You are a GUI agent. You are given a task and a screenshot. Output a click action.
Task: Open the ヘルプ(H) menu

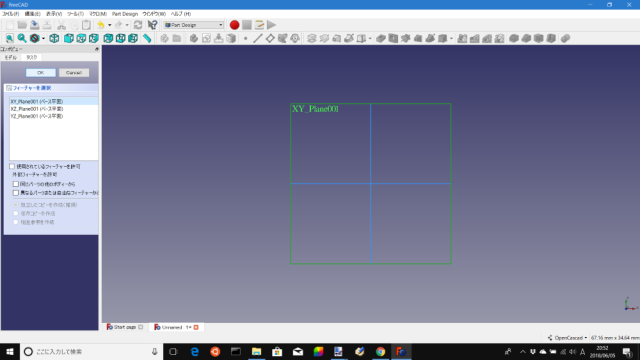(x=181, y=14)
